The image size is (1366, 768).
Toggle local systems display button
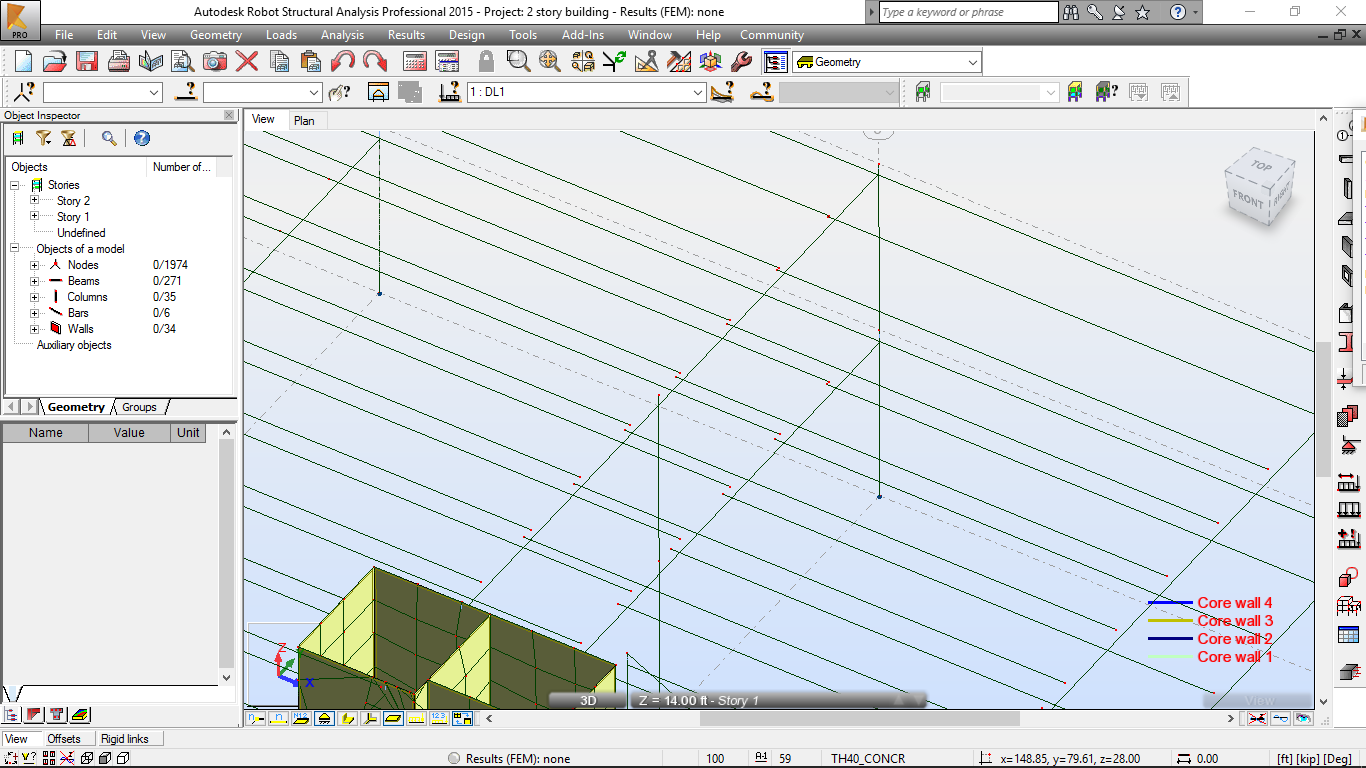(371, 718)
